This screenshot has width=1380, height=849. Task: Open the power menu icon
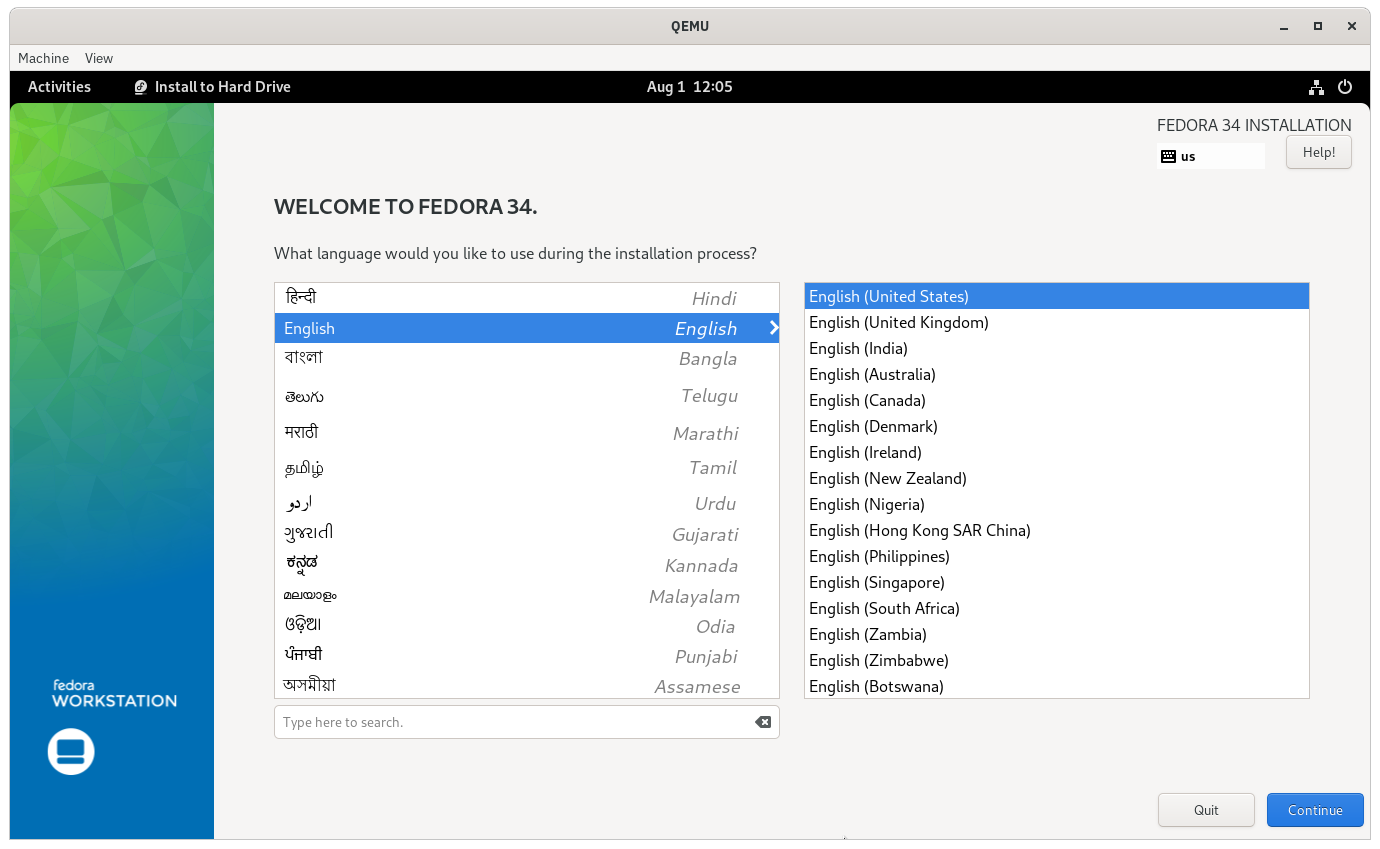pos(1345,87)
